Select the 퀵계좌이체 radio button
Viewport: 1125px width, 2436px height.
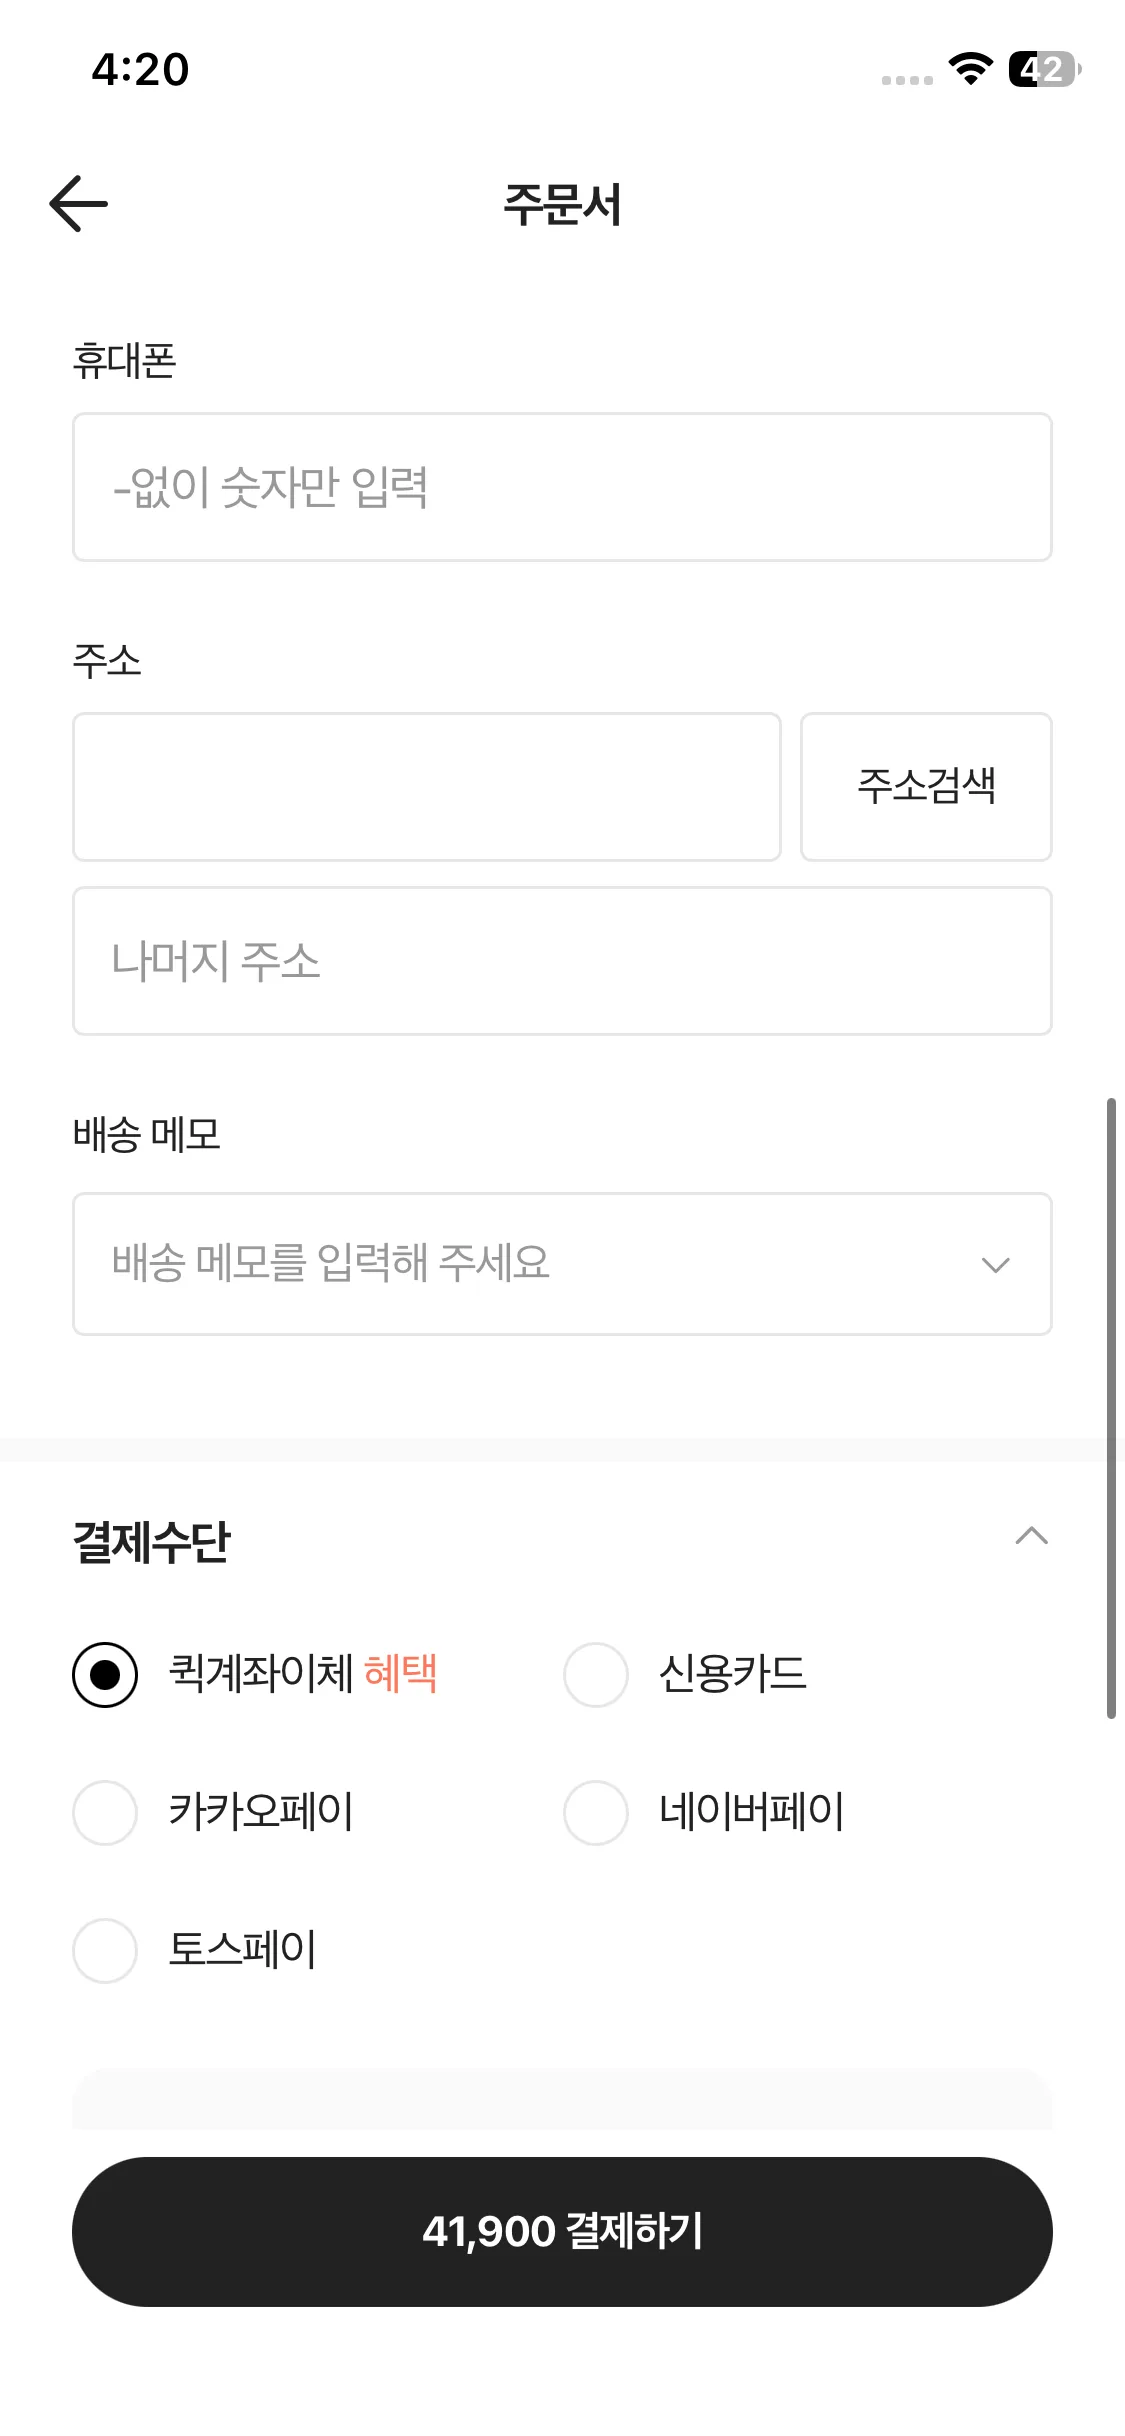pyautogui.click(x=105, y=1675)
